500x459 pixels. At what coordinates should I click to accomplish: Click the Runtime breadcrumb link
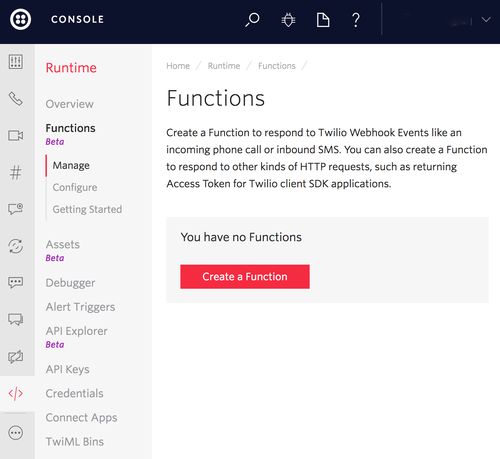point(224,66)
